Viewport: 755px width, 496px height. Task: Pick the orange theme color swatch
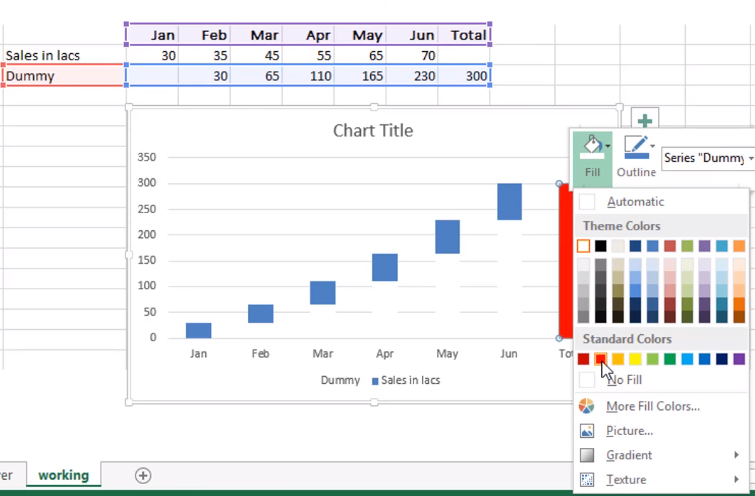(x=739, y=246)
